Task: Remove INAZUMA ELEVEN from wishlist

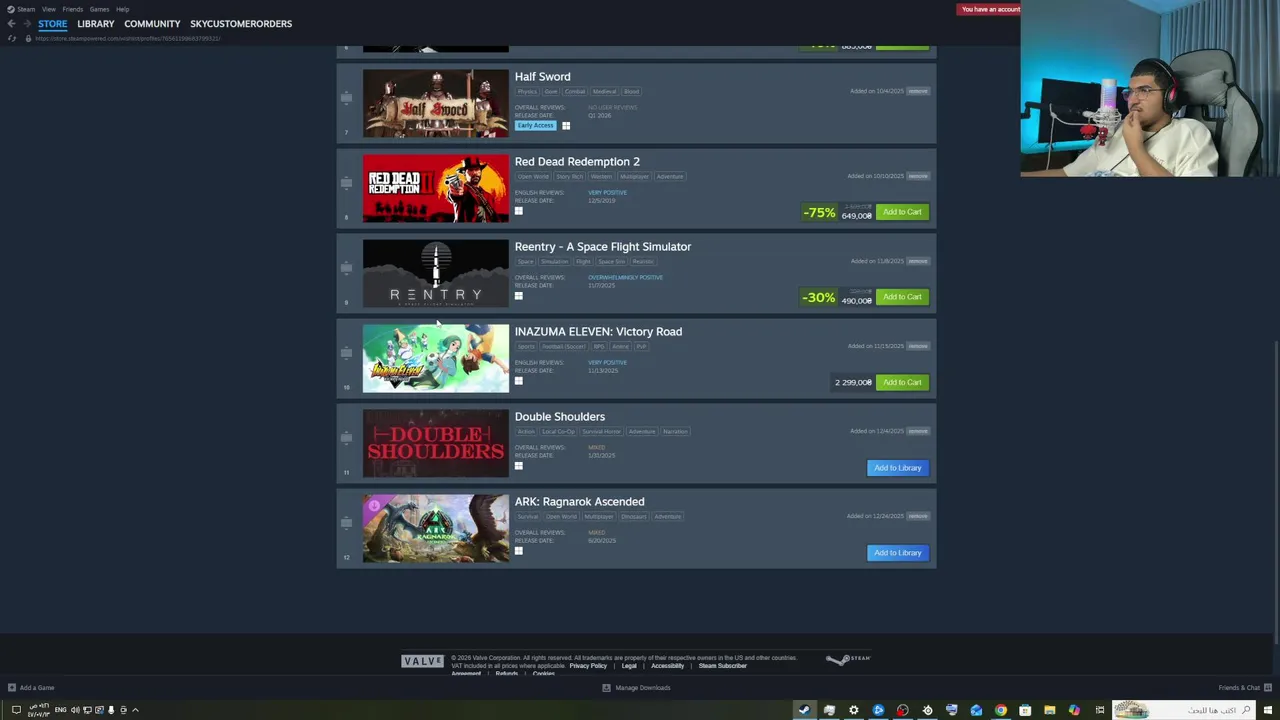Action: point(918,346)
